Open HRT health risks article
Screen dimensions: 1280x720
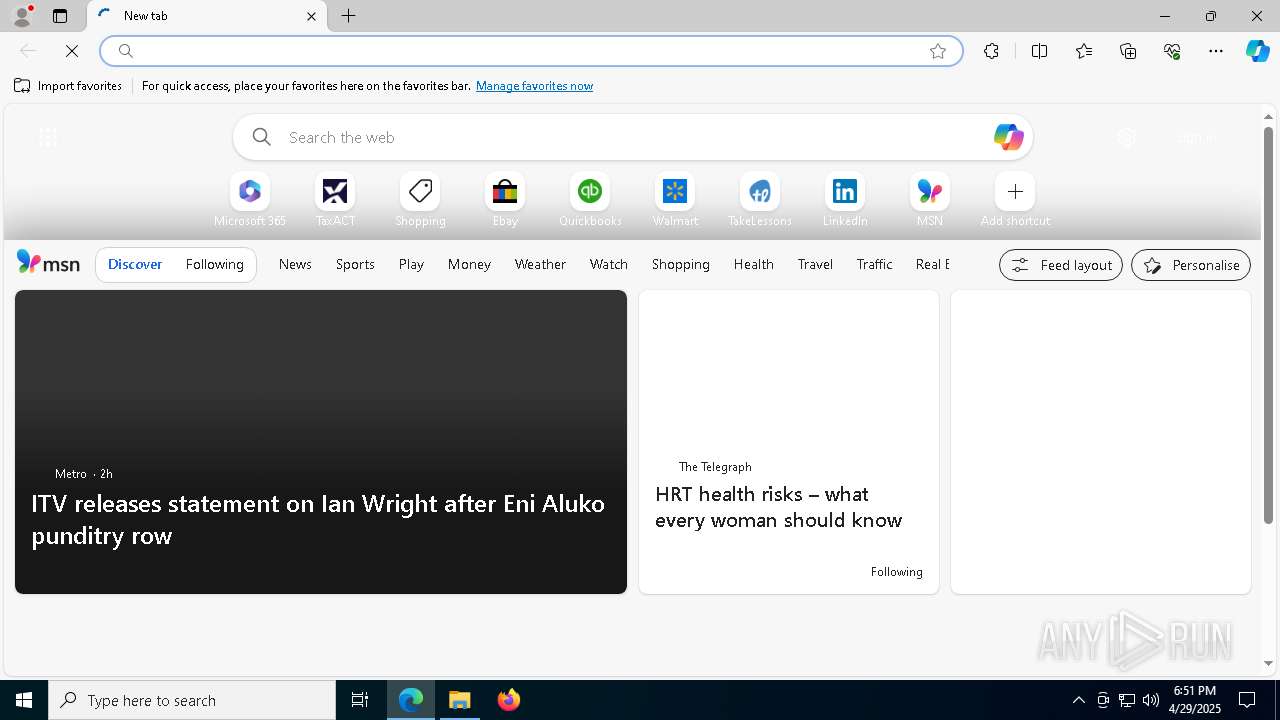tap(778, 507)
